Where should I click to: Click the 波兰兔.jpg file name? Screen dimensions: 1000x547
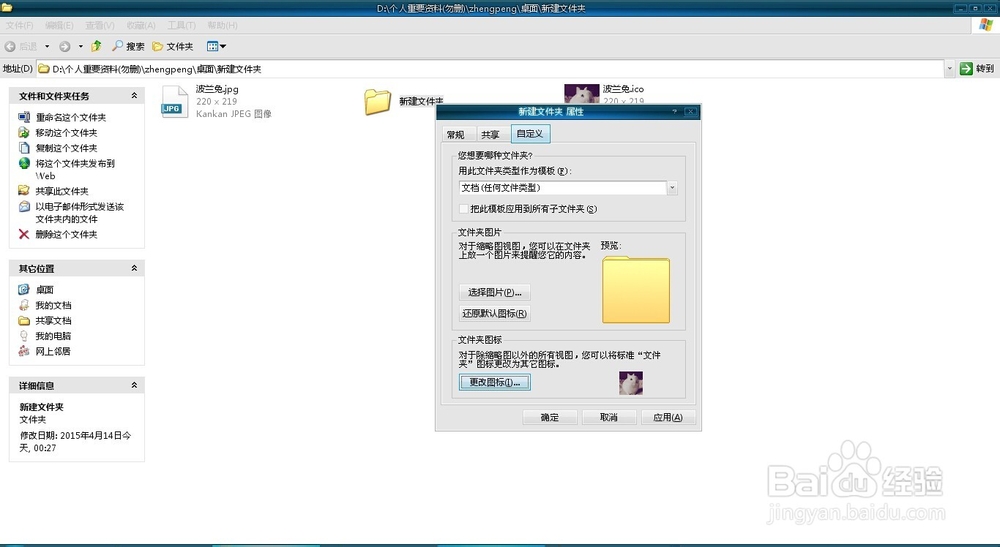pos(217,89)
